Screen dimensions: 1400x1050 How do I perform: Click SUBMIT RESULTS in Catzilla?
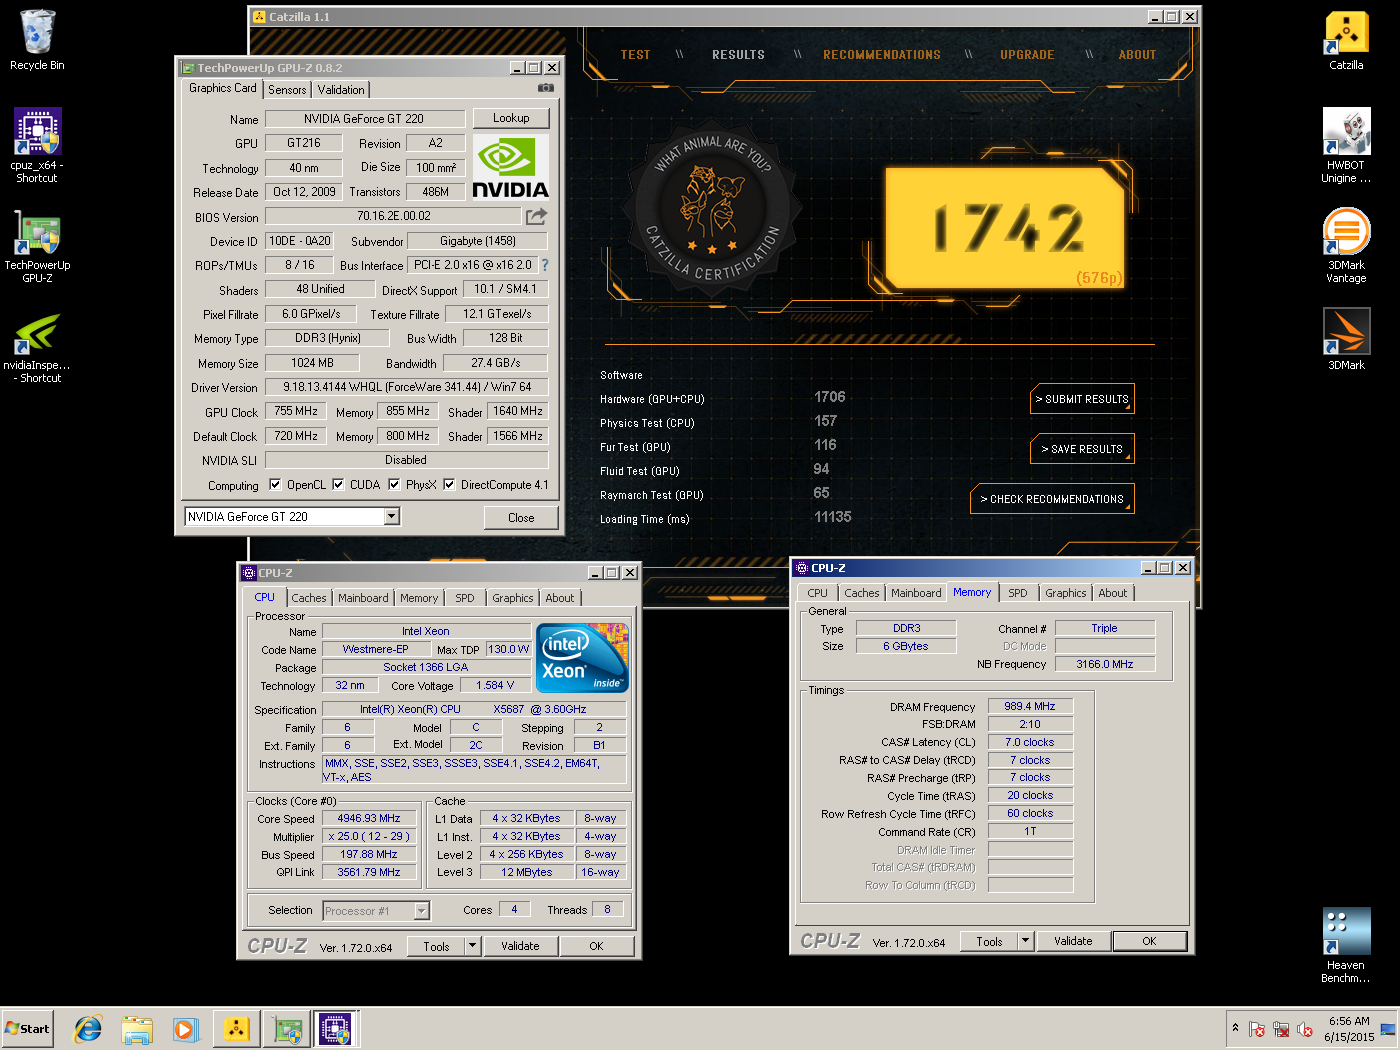pos(1082,399)
